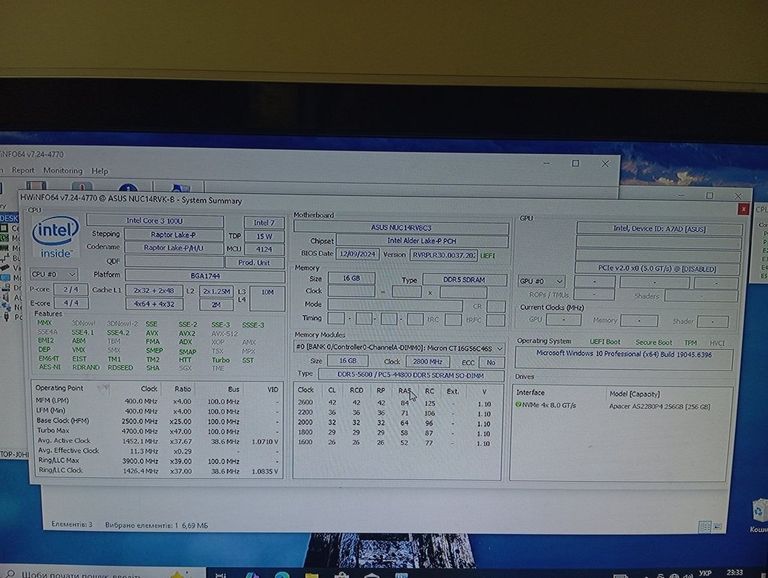
Task: Click the Turbo feature flag
Action: [x=220, y=359]
